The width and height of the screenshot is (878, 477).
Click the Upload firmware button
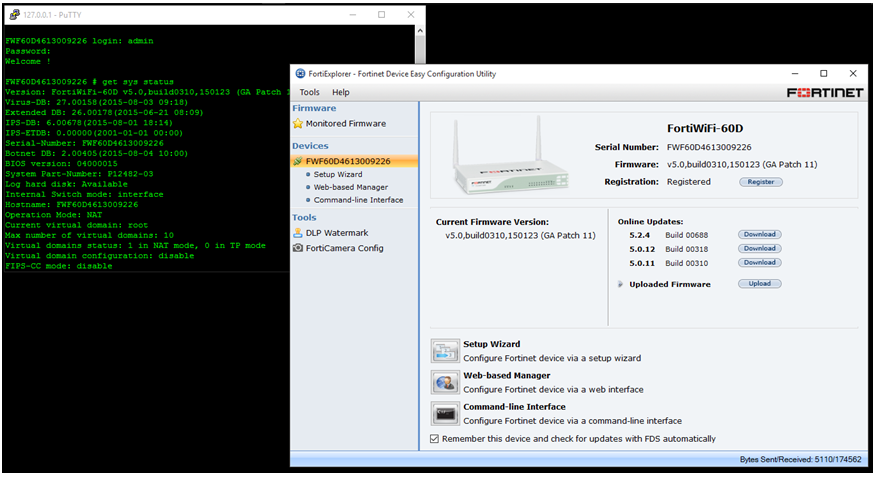pyautogui.click(x=759, y=284)
